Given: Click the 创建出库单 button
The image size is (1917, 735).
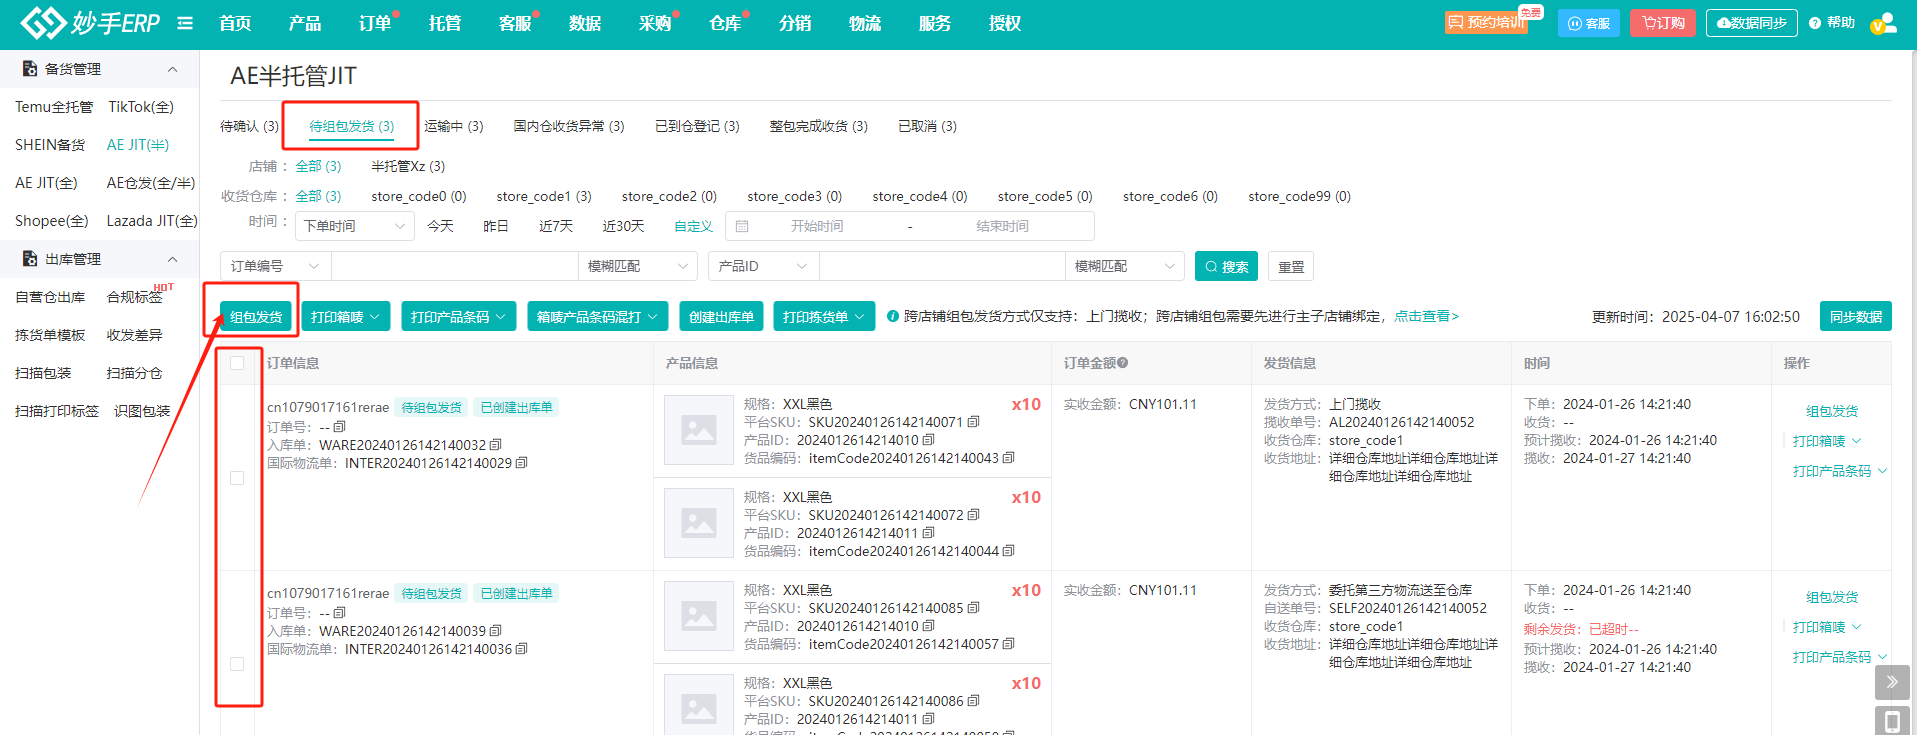Looking at the screenshot, I should coord(721,317).
